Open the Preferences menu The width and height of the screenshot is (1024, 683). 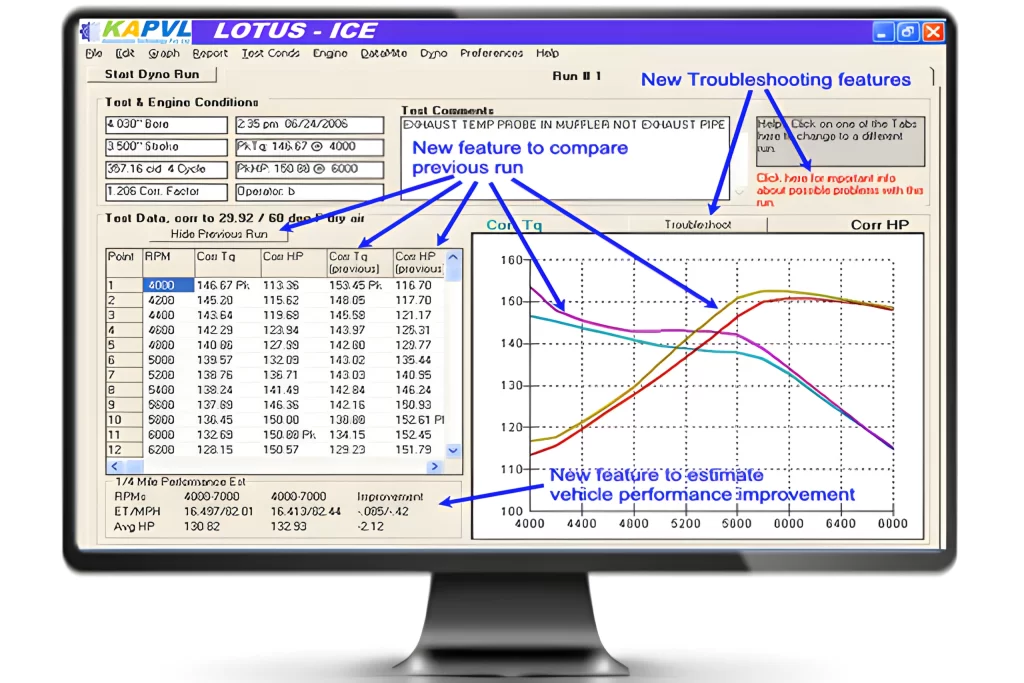(491, 53)
